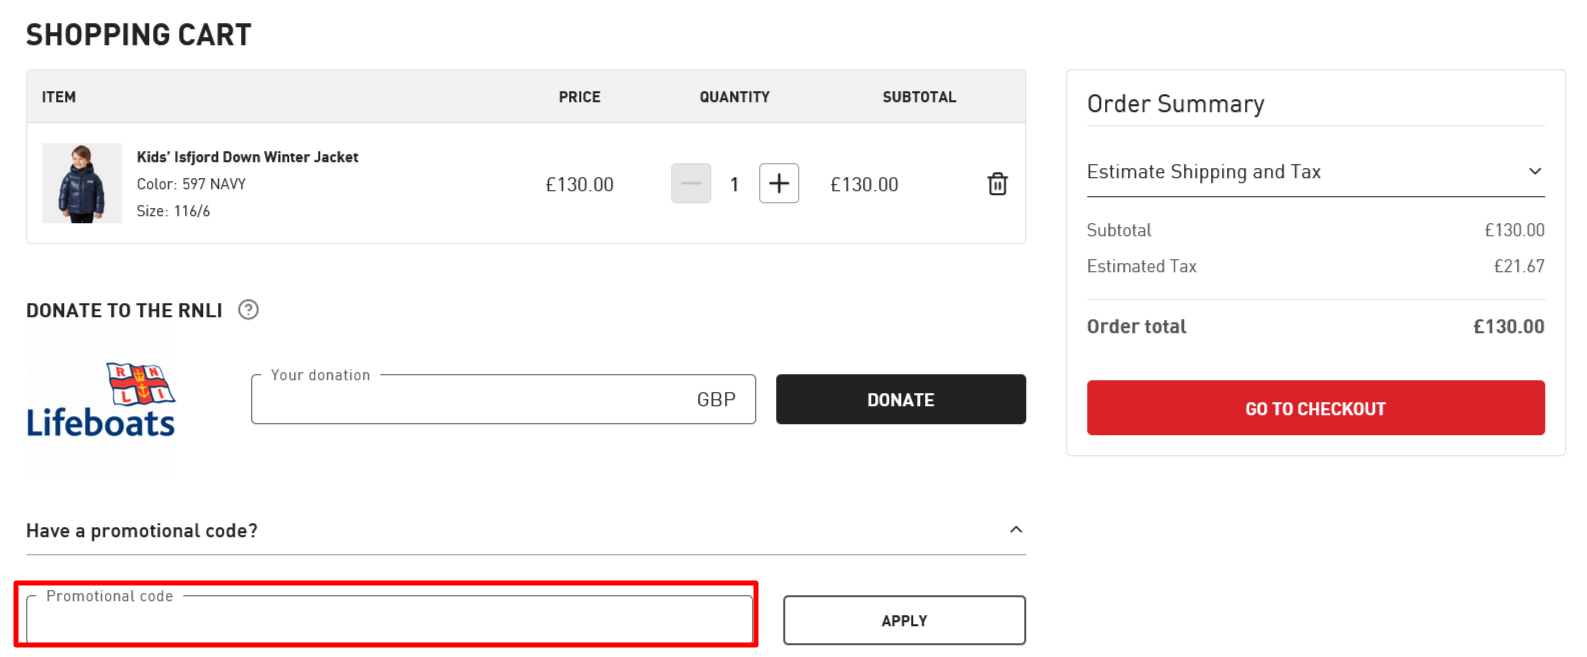Click the quantity value 1

[x=735, y=184]
